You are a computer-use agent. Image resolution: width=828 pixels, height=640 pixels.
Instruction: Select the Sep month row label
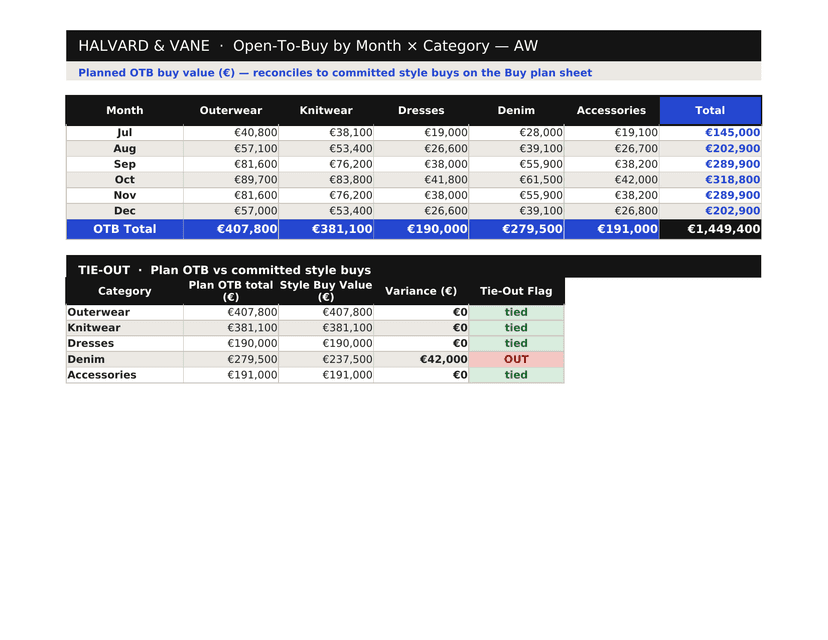tap(125, 164)
